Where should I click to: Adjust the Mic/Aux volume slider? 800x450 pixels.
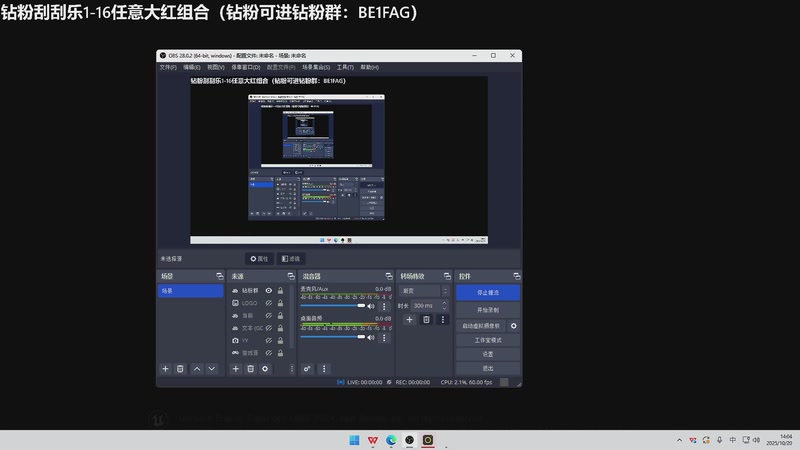[x=333, y=306]
